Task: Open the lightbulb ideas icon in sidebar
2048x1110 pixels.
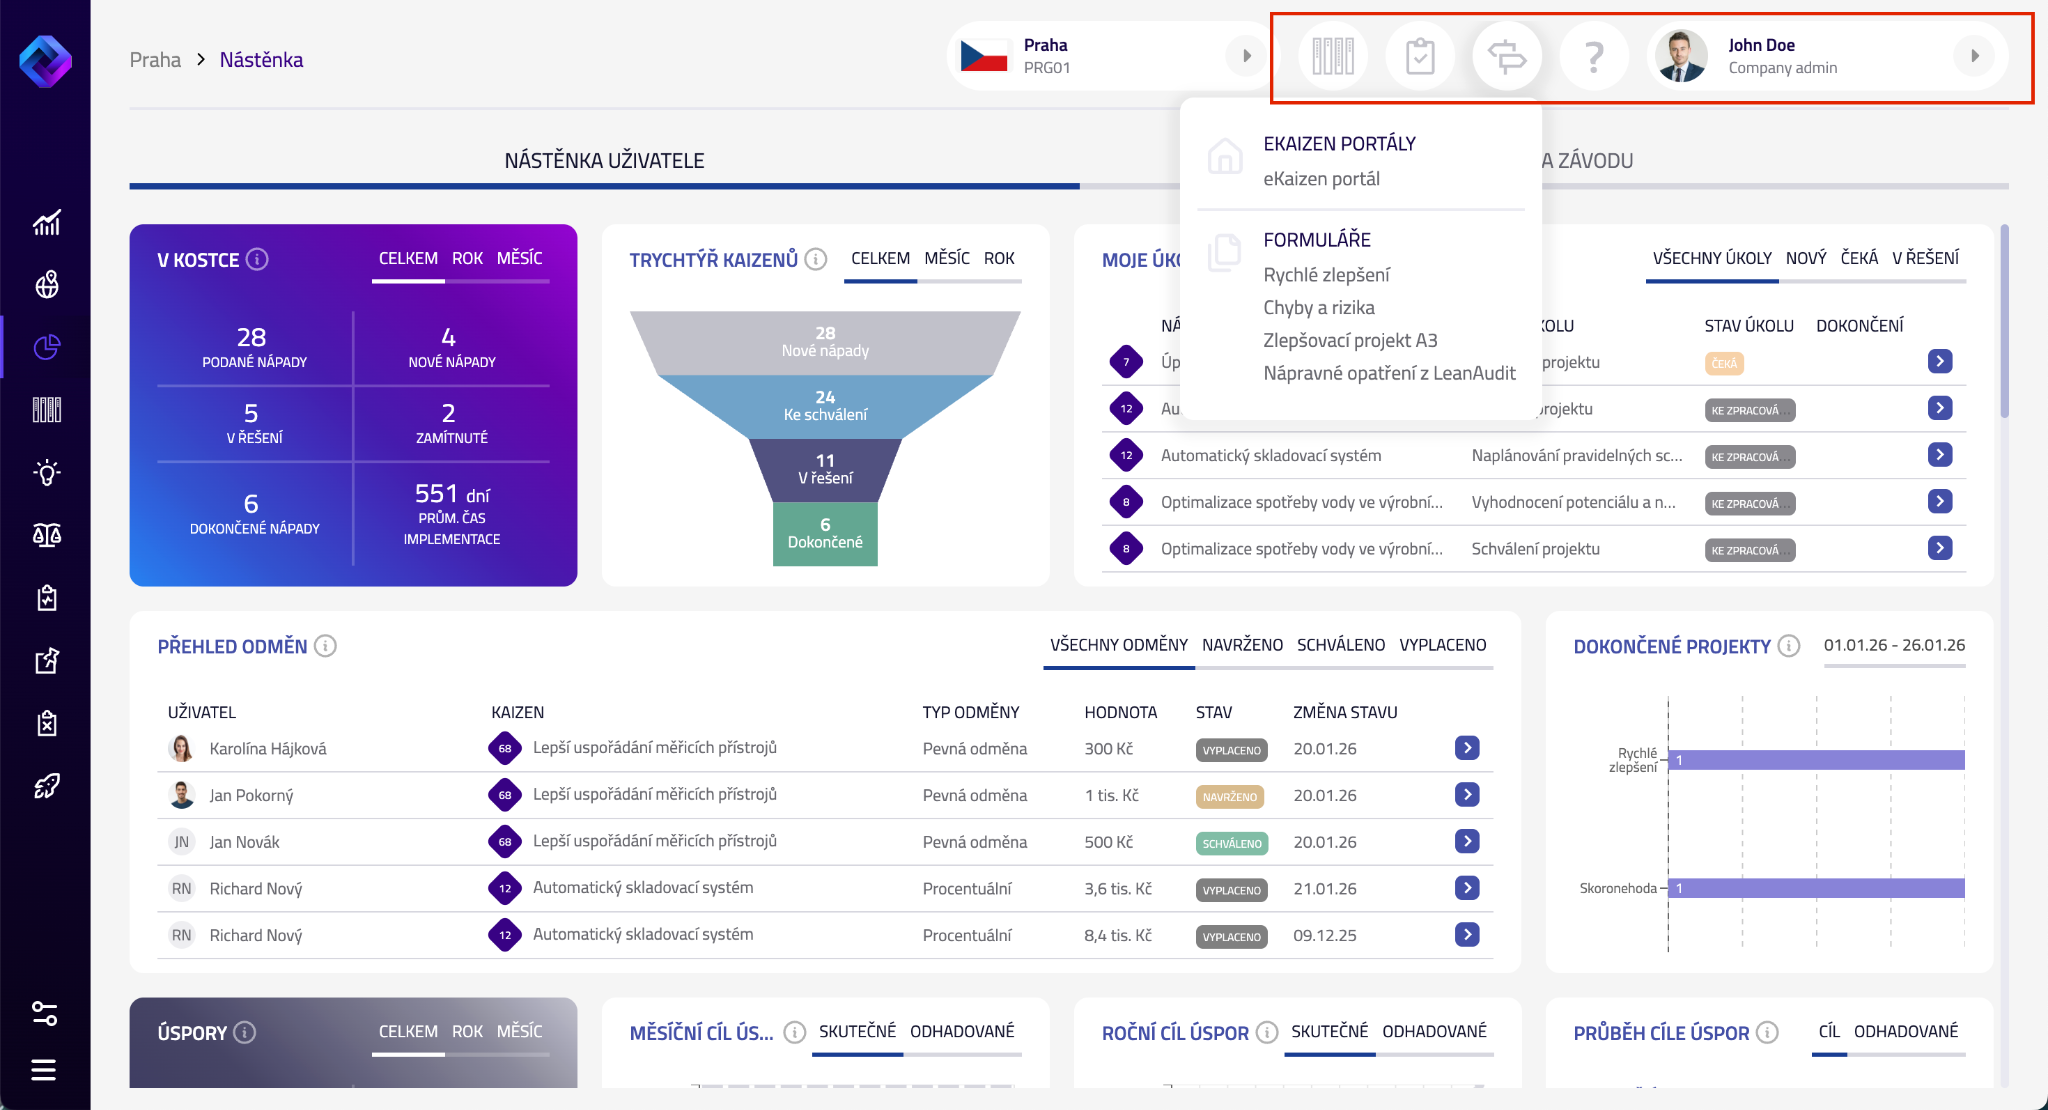Action: [x=46, y=473]
